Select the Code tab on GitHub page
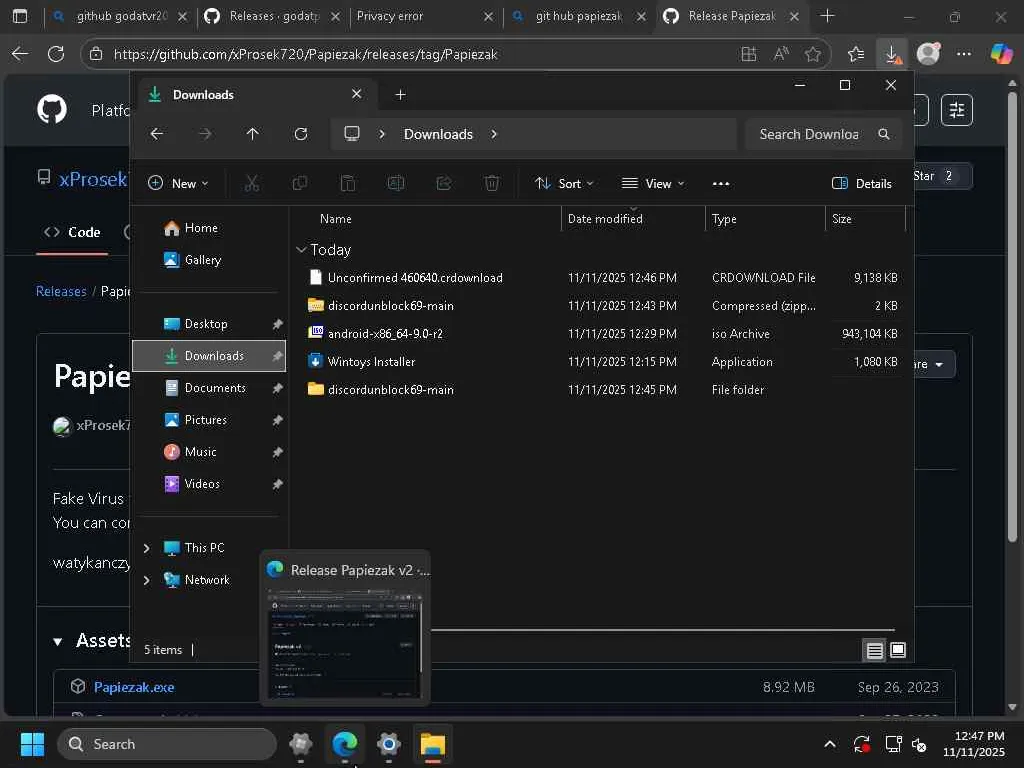Viewport: 1024px width, 768px height. click(72, 232)
